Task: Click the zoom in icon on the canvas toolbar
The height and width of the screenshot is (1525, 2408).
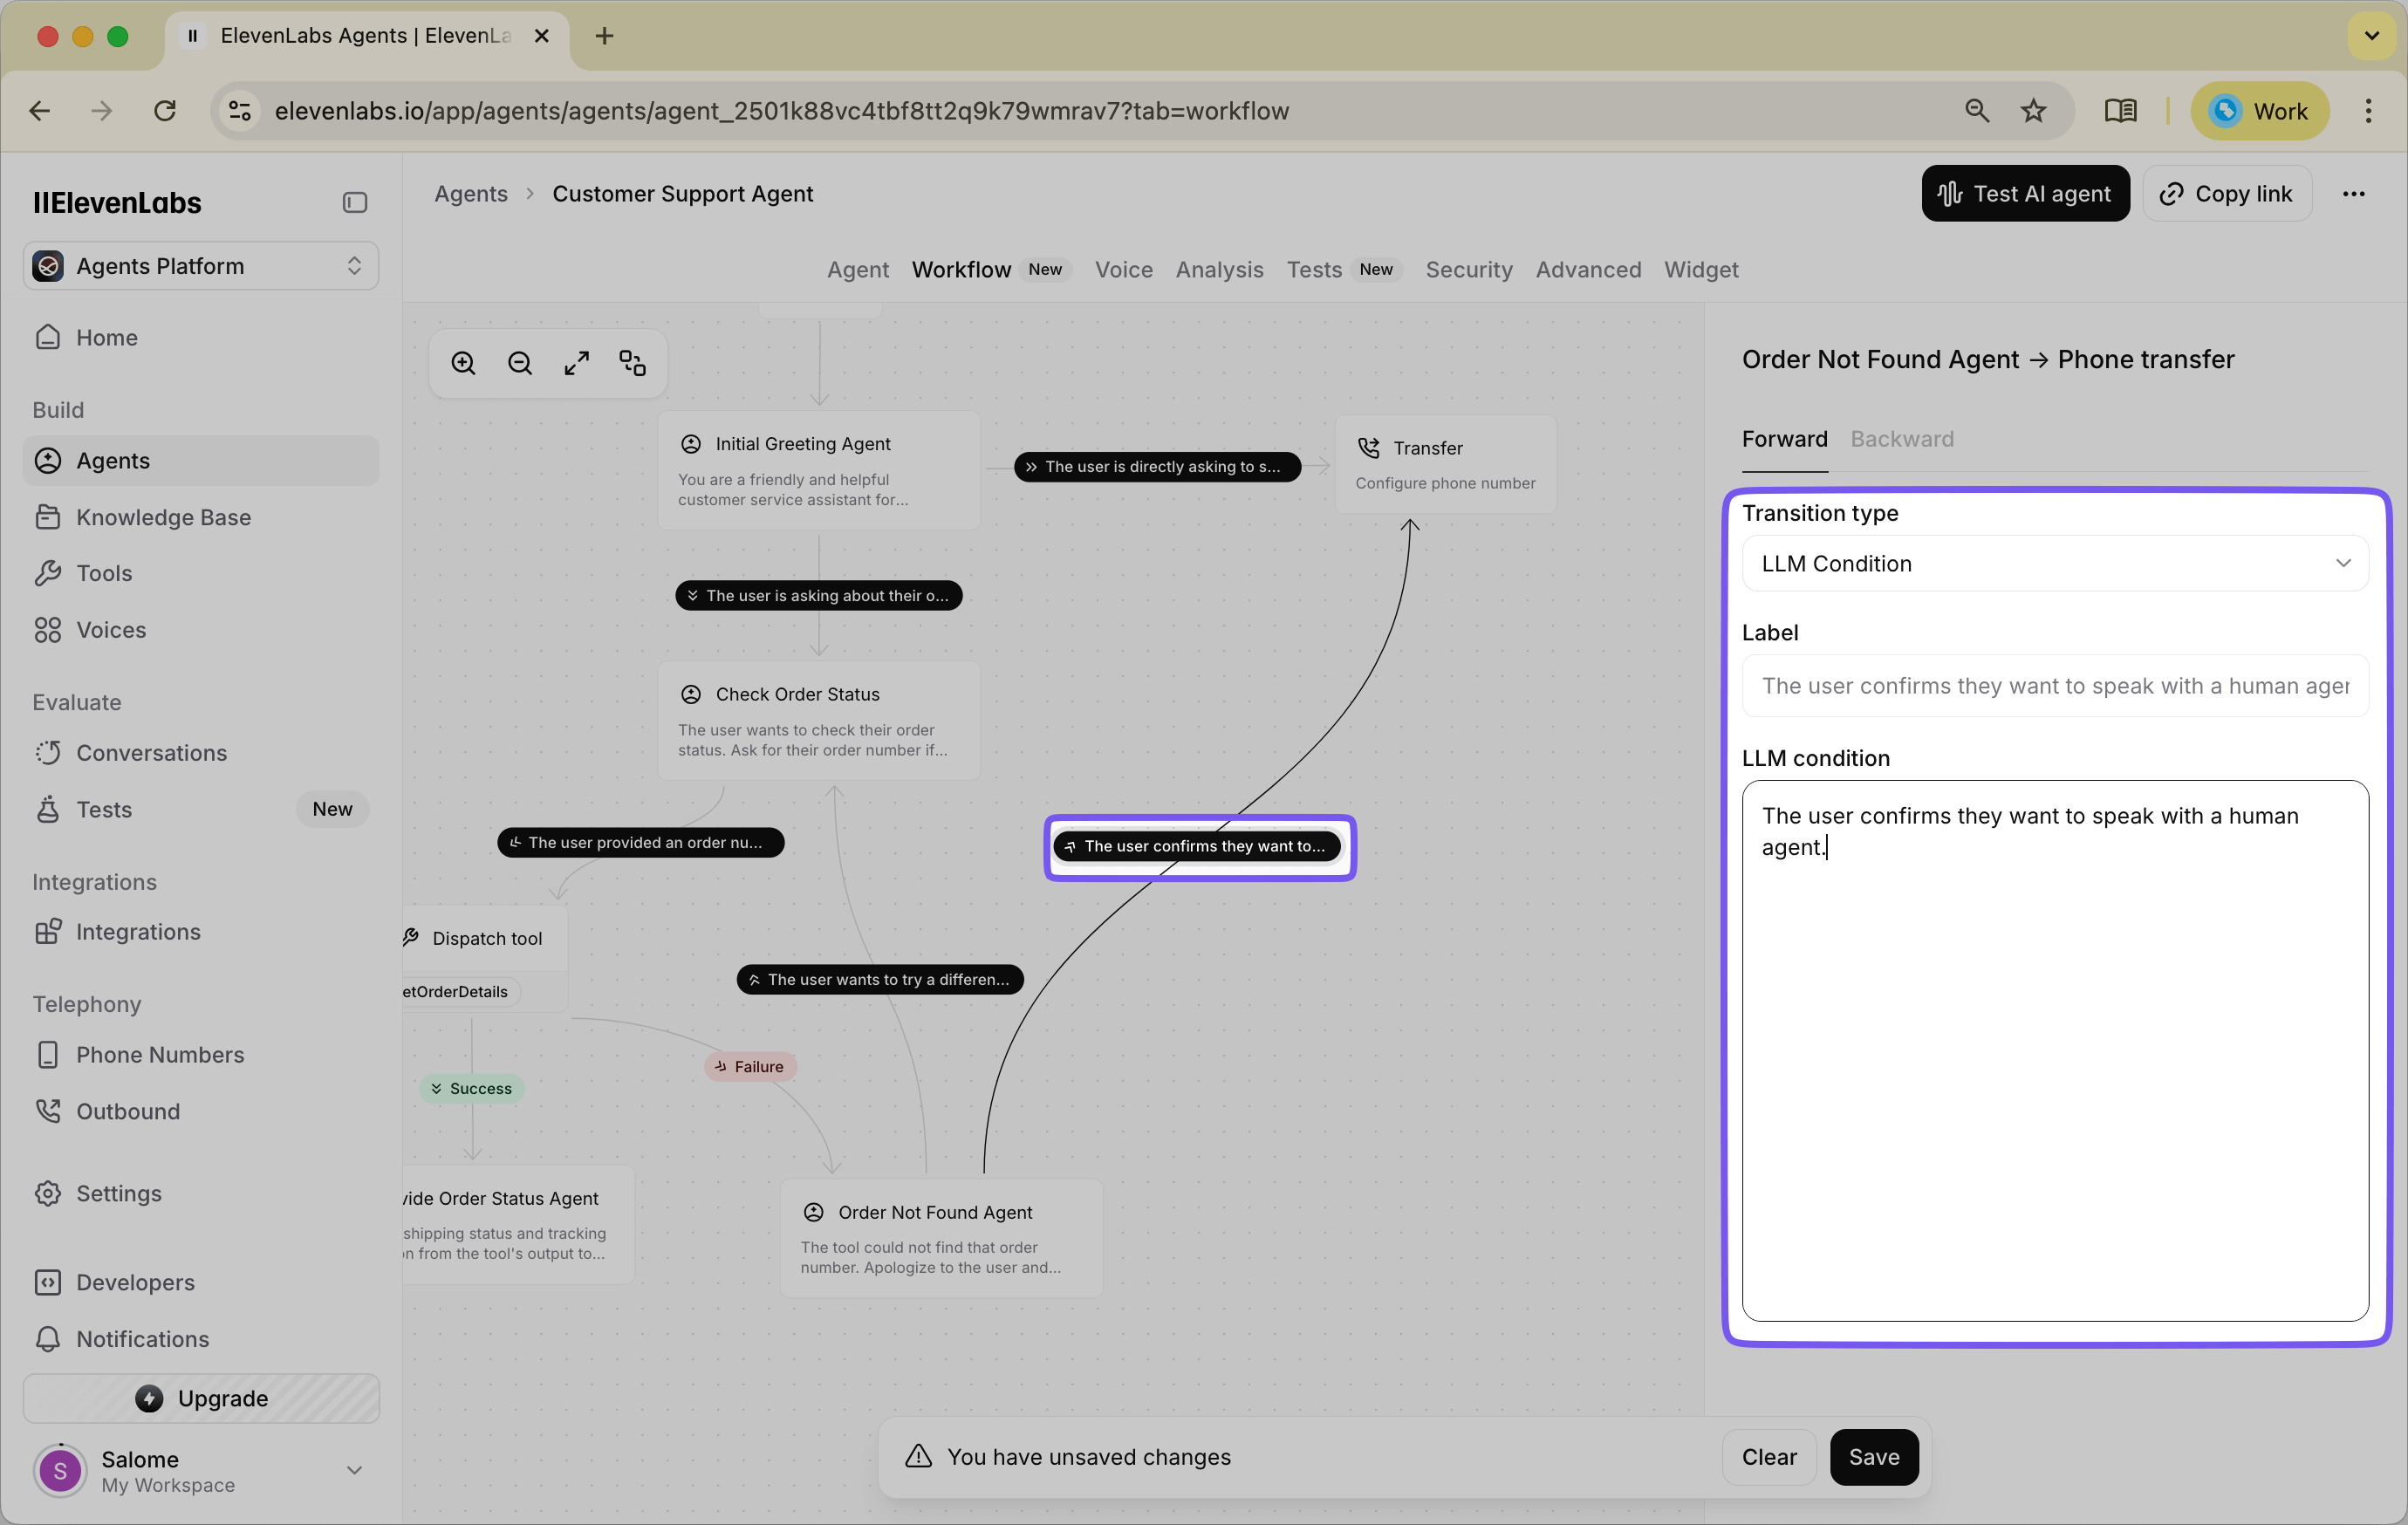Action: point(463,362)
